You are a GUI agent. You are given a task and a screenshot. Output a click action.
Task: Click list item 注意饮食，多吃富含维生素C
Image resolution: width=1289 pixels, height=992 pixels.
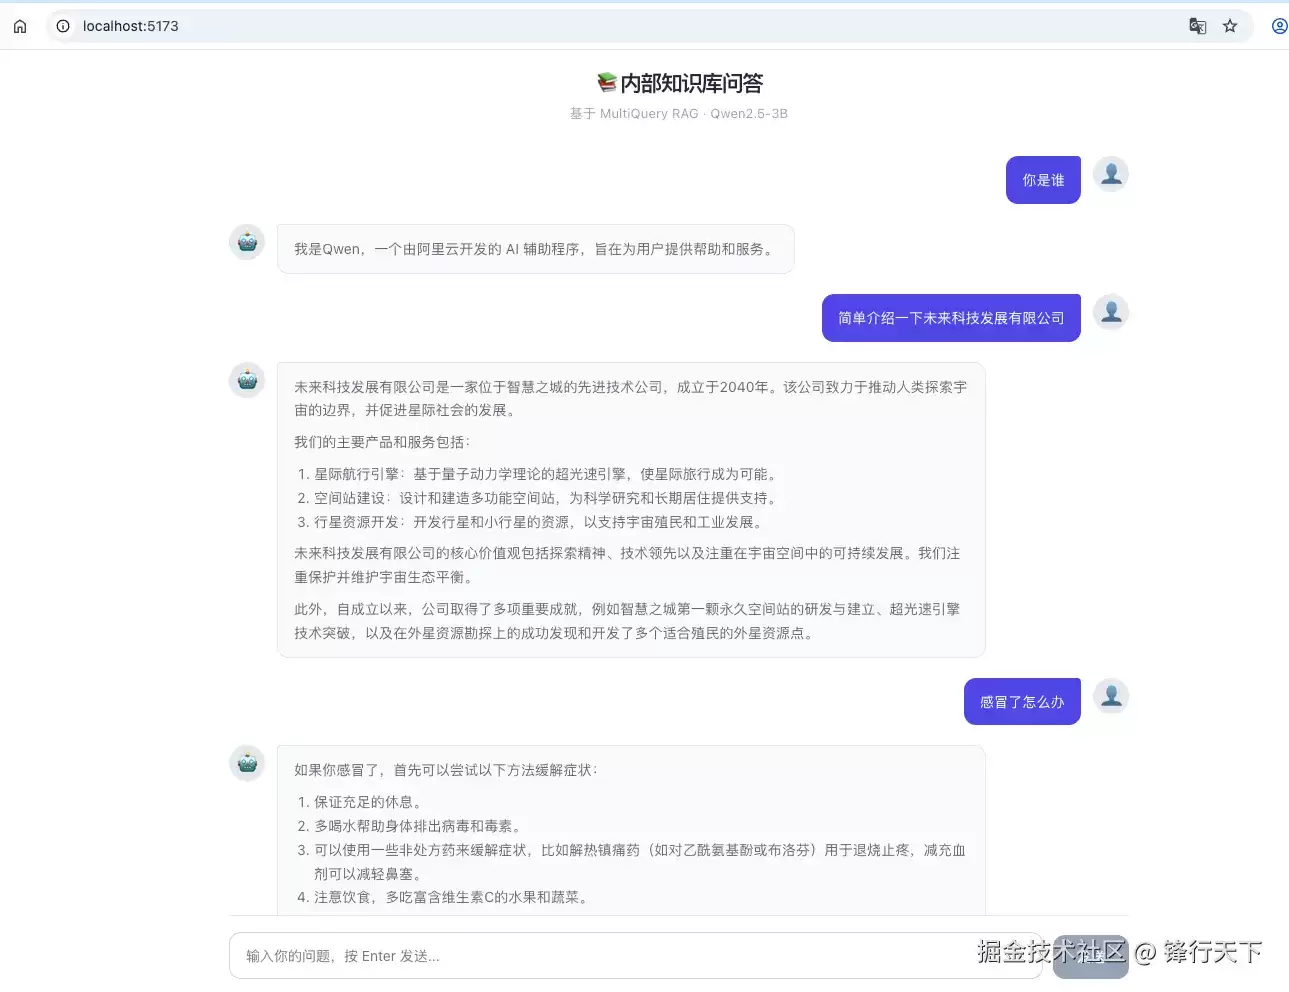[x=452, y=897]
